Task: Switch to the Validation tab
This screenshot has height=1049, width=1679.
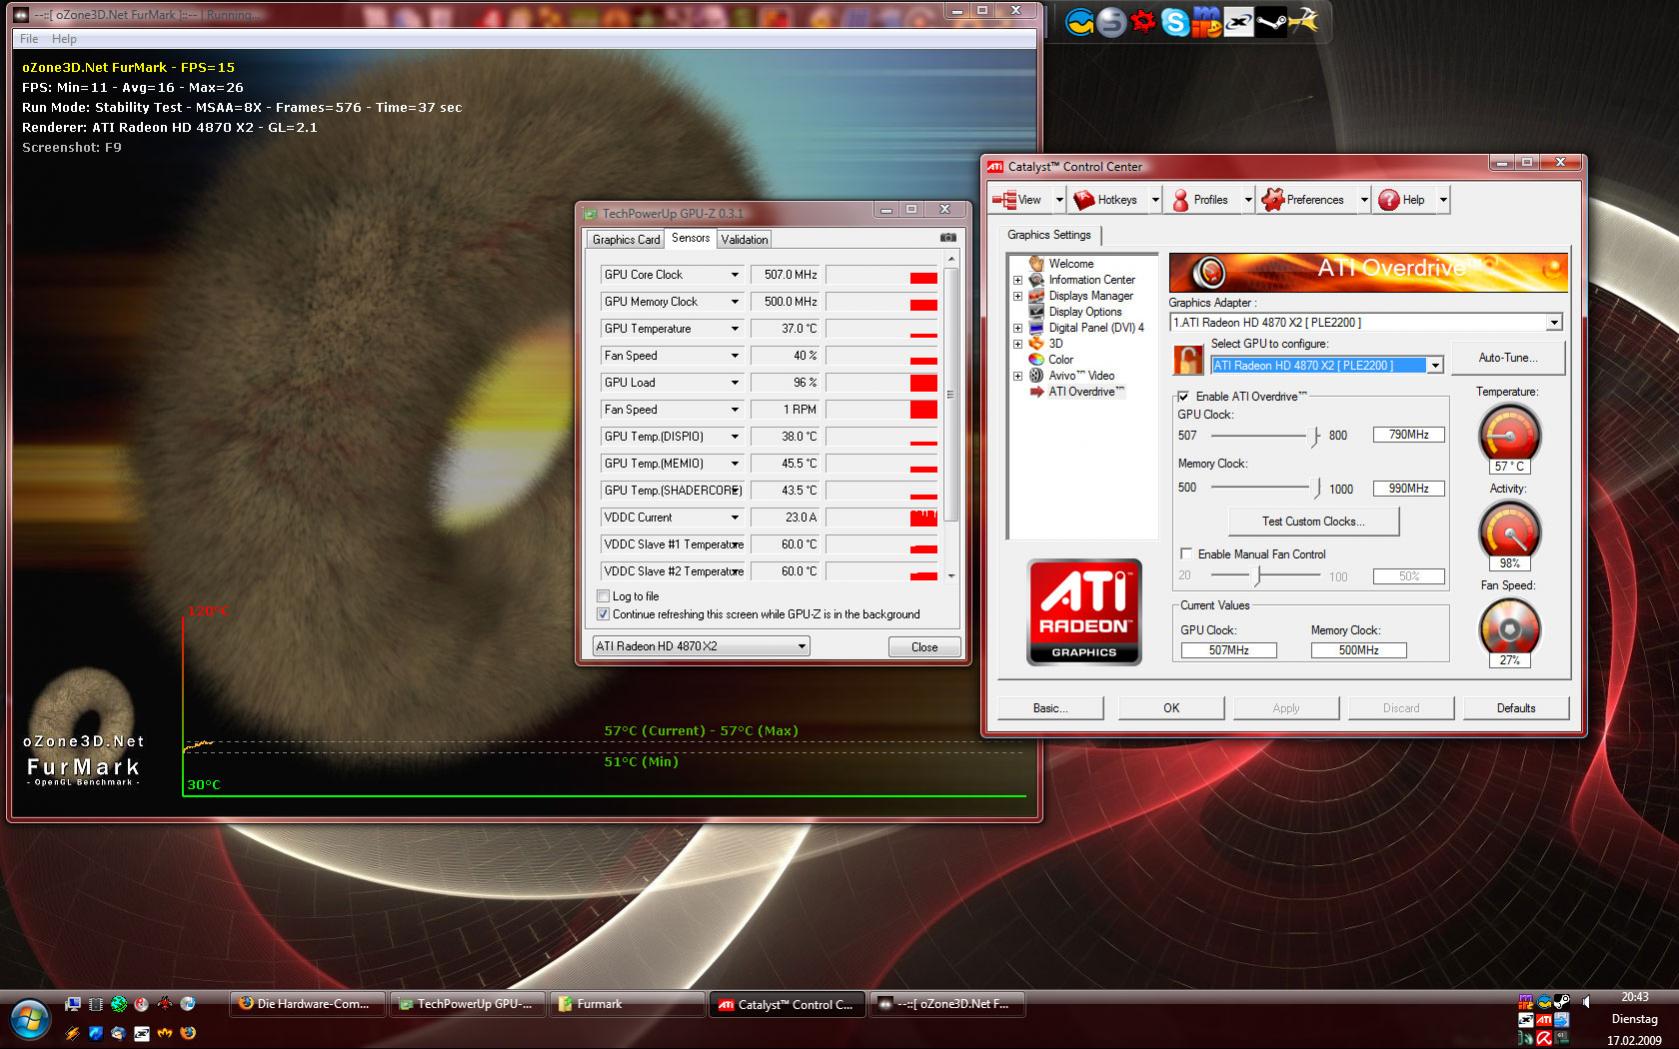Action: tap(745, 239)
